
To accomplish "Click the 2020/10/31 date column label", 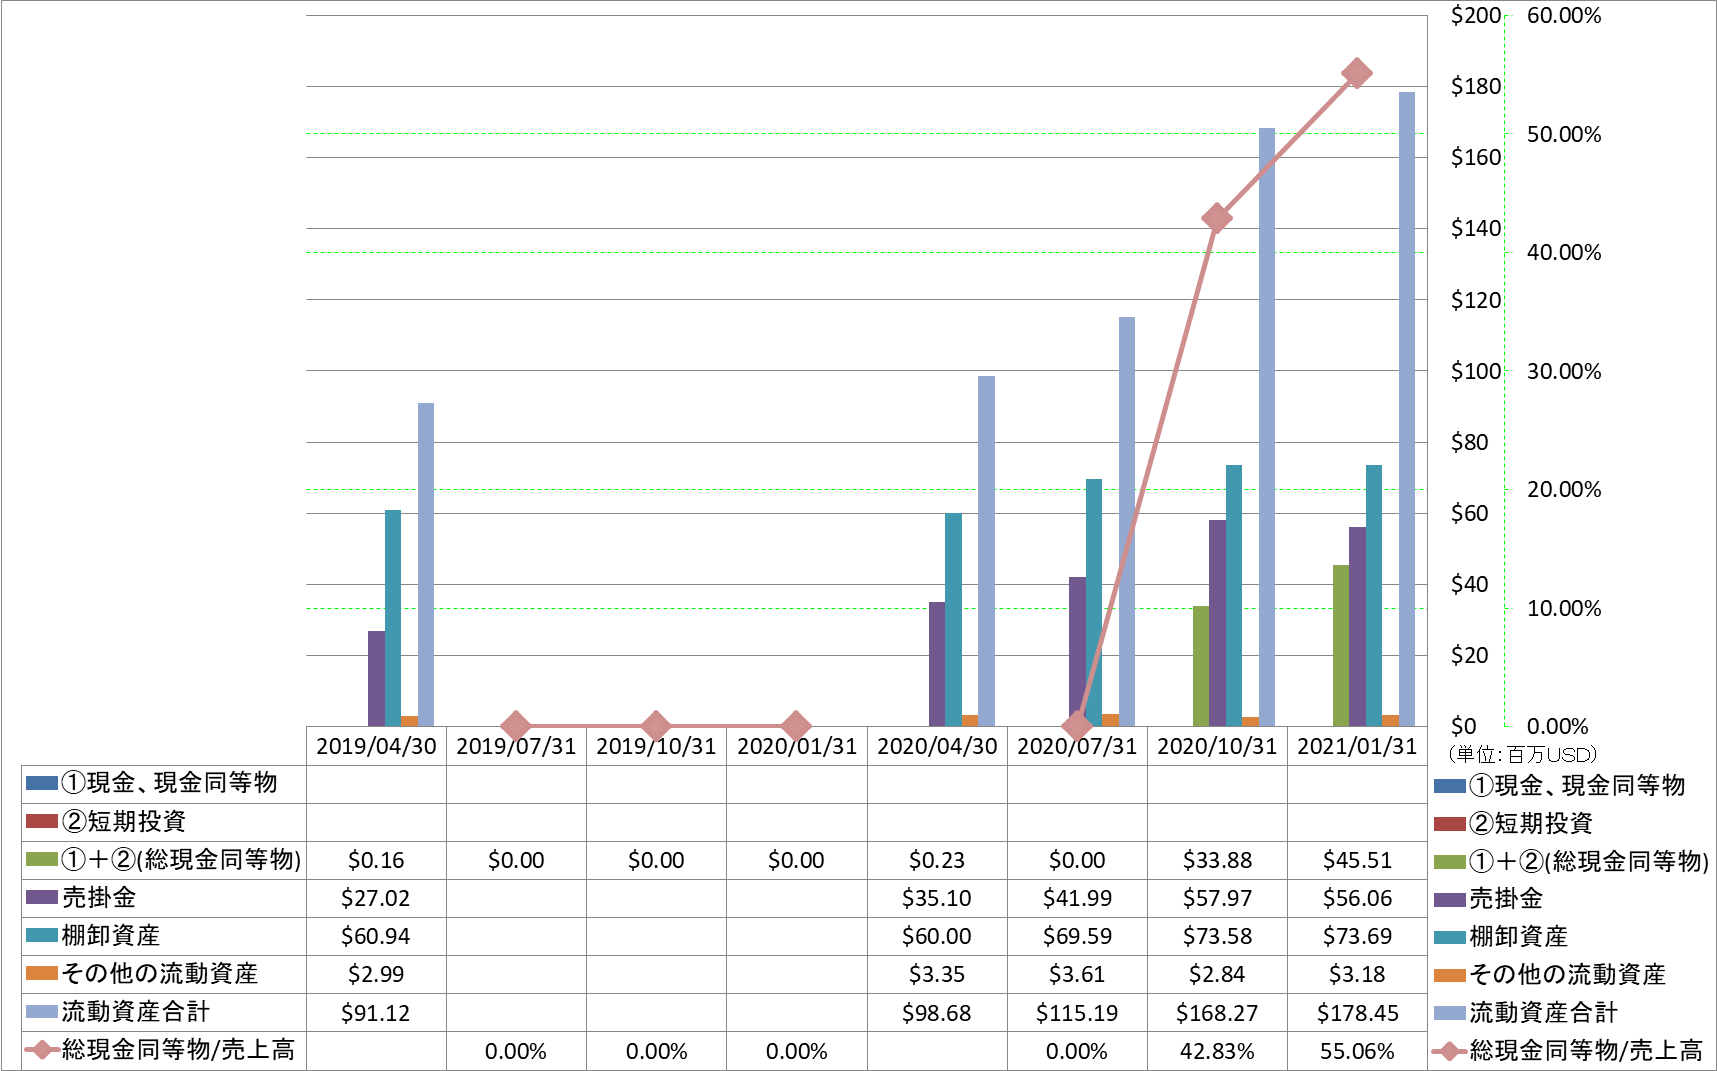I will (x=1217, y=746).
